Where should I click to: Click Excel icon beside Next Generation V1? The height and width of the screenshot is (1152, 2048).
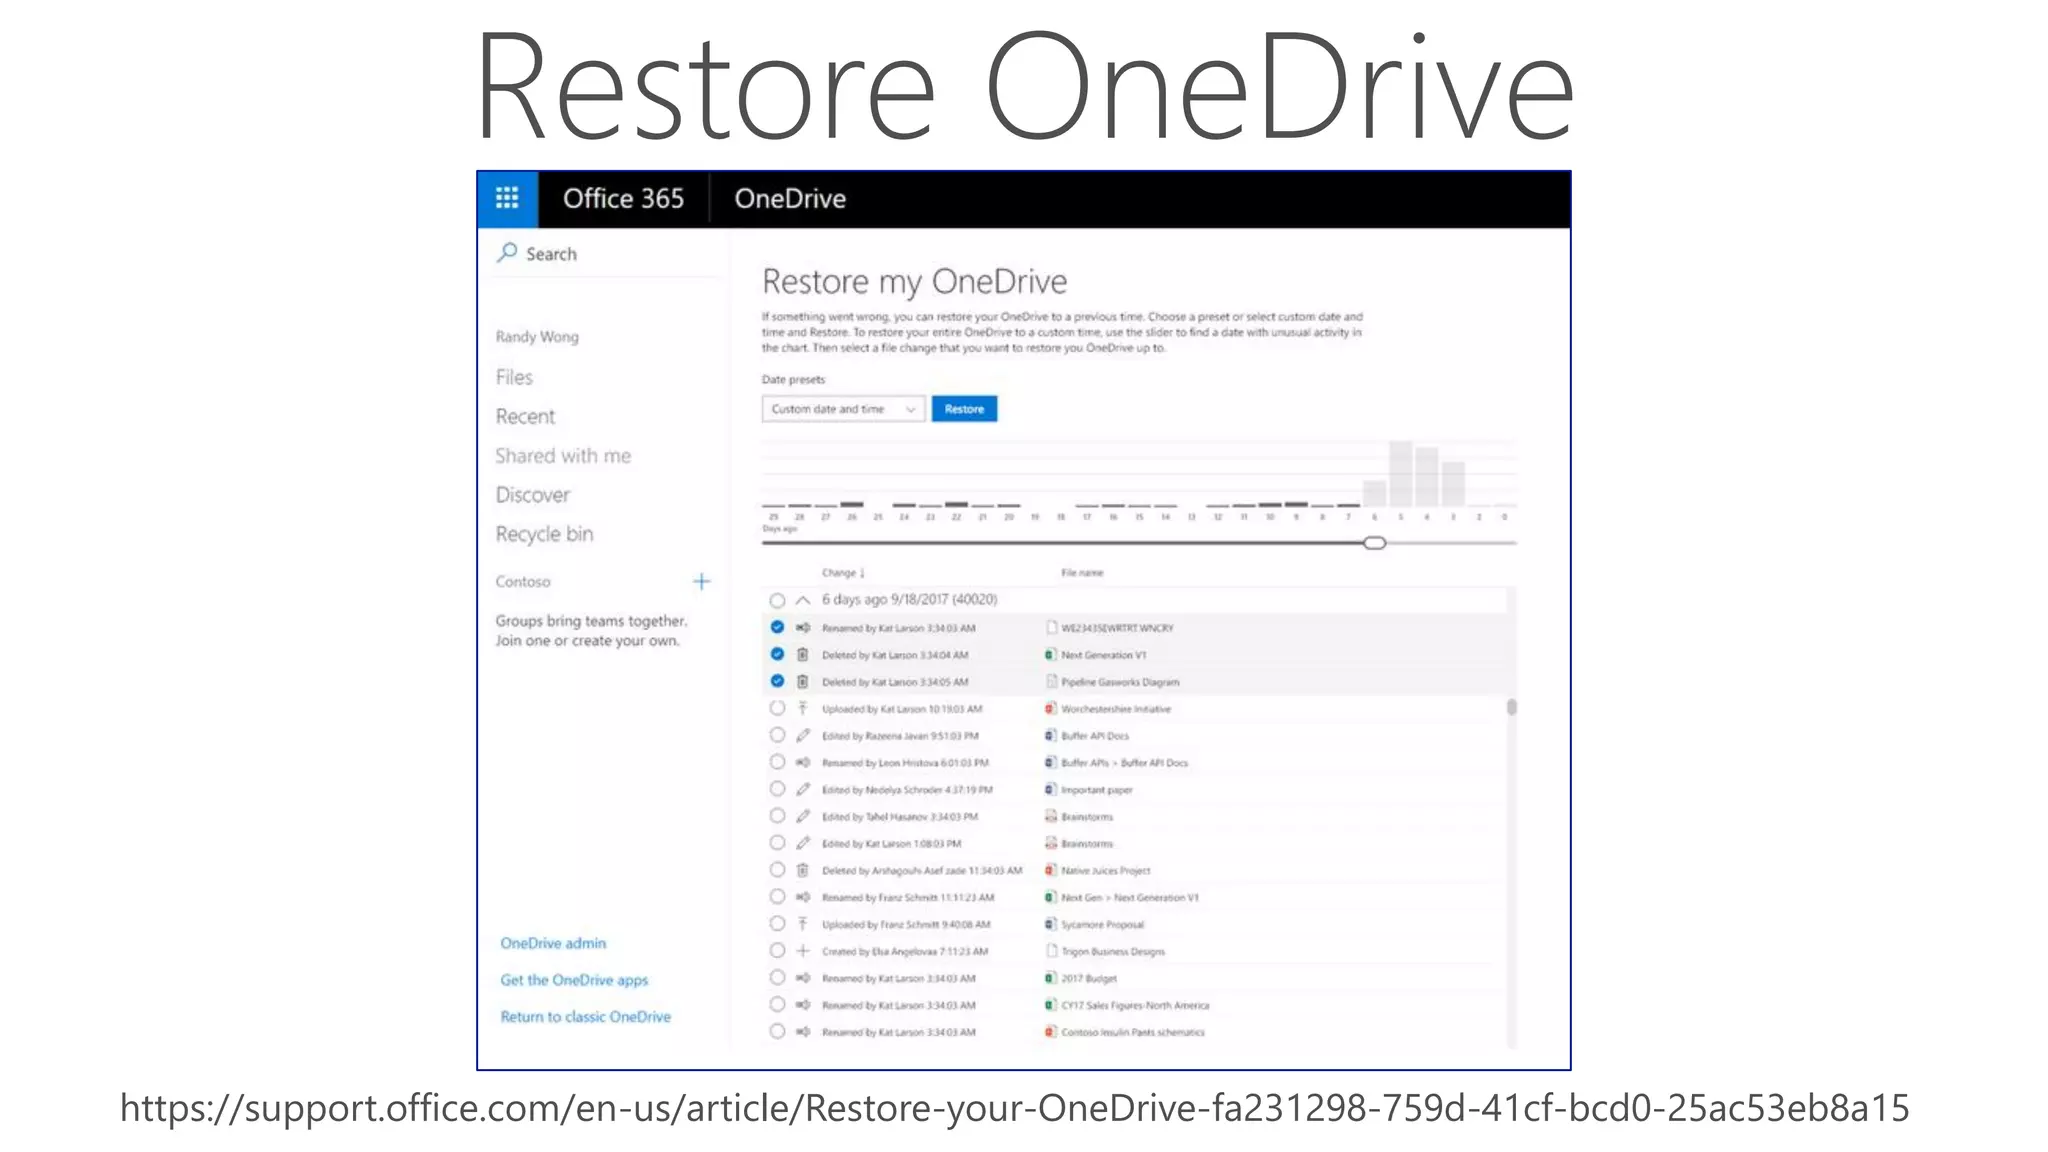point(1051,655)
